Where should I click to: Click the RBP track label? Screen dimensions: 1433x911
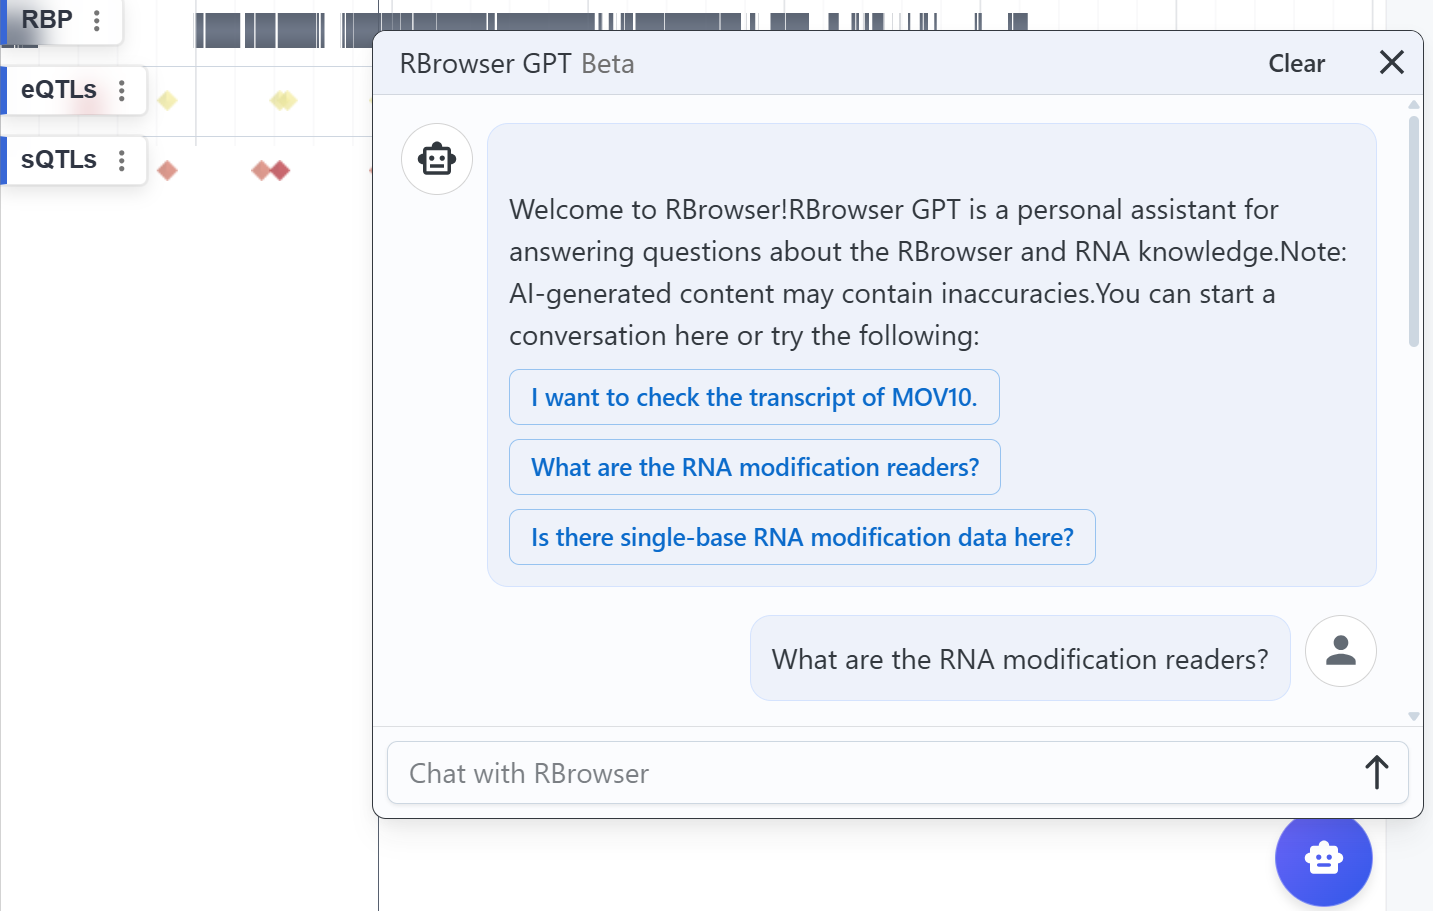pos(47,20)
